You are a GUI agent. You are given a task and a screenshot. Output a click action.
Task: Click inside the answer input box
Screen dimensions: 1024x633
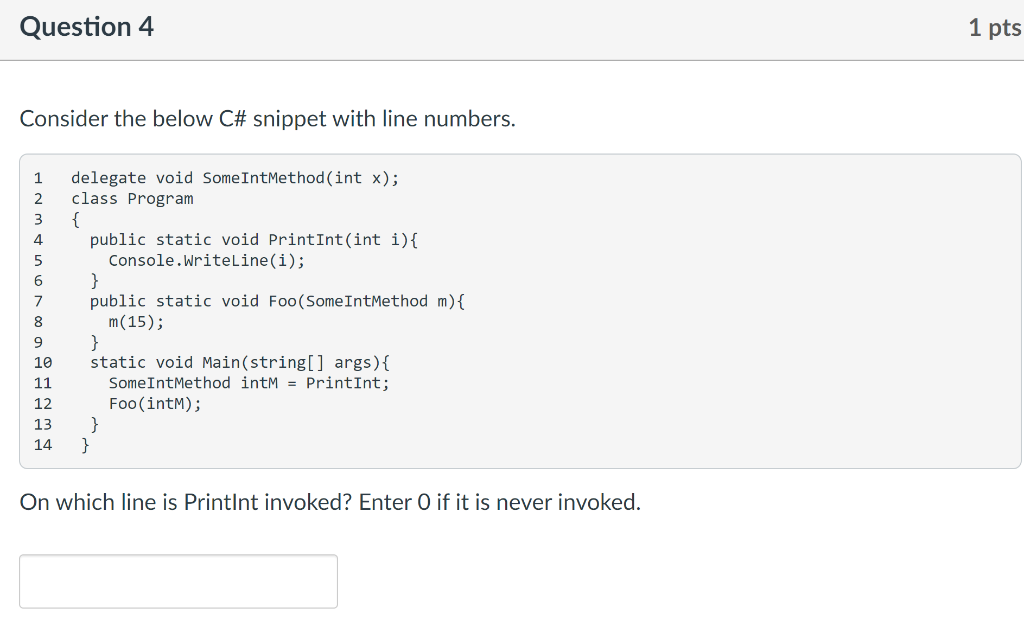click(178, 580)
